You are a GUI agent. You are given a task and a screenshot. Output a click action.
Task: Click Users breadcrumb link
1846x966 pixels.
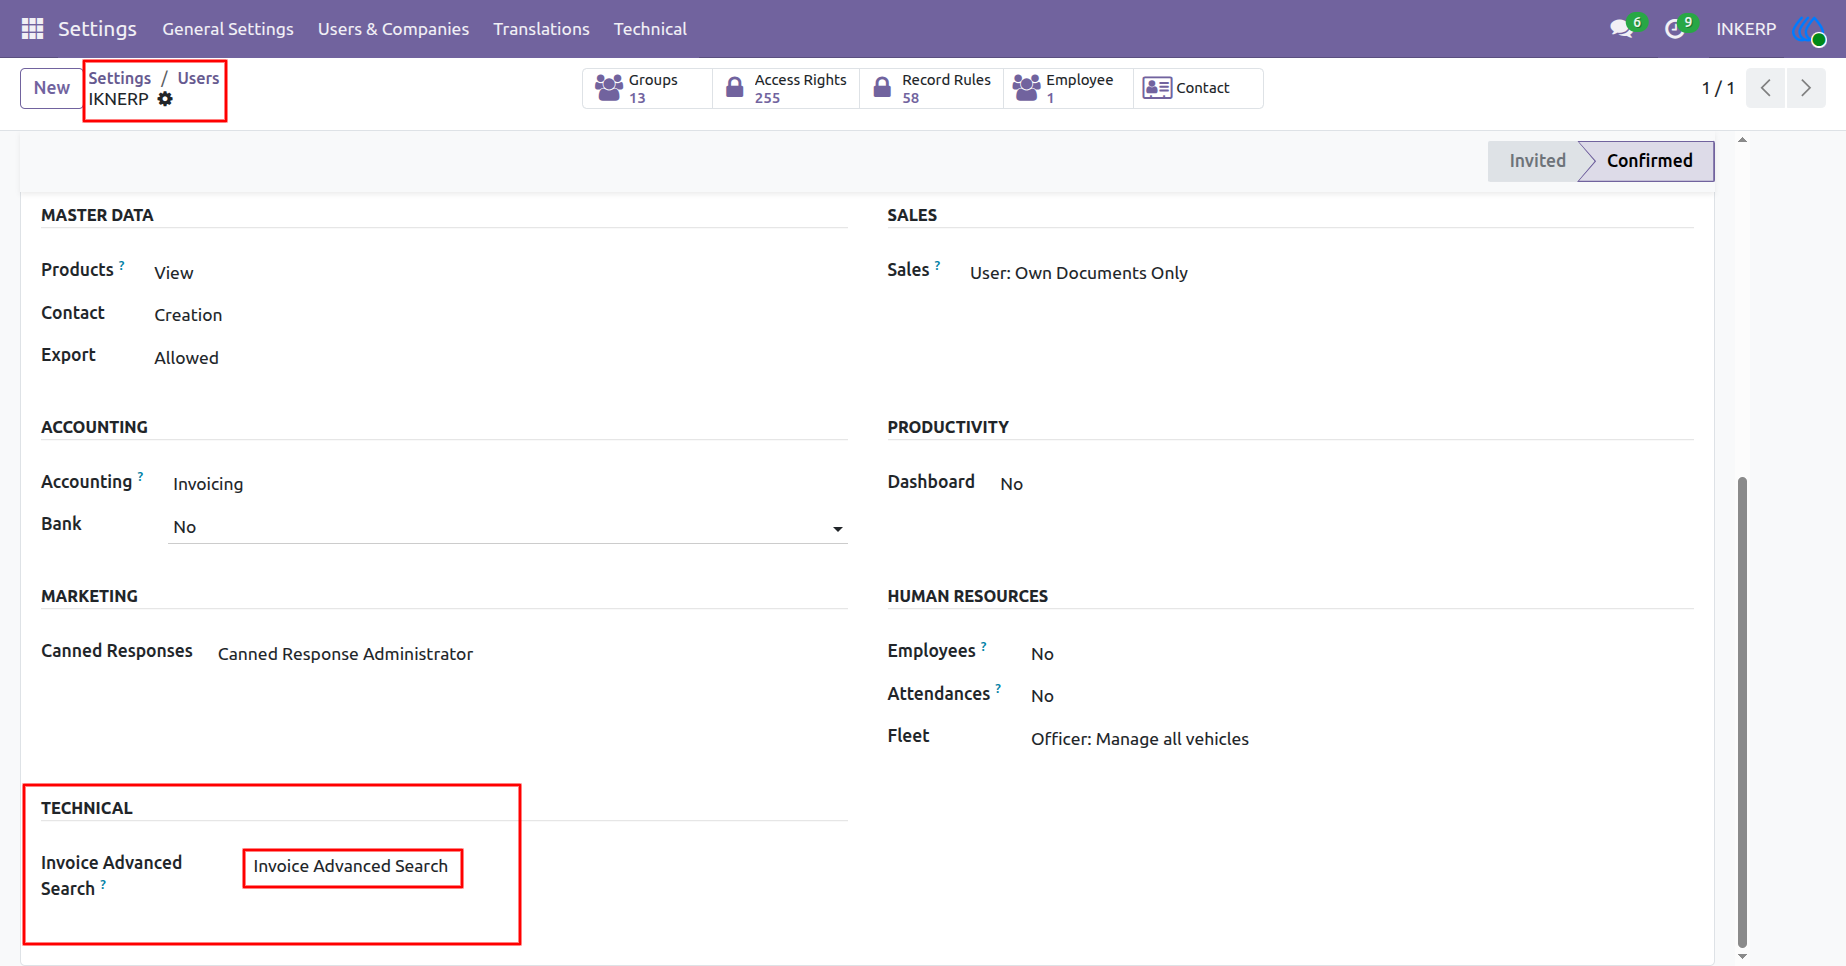point(198,78)
